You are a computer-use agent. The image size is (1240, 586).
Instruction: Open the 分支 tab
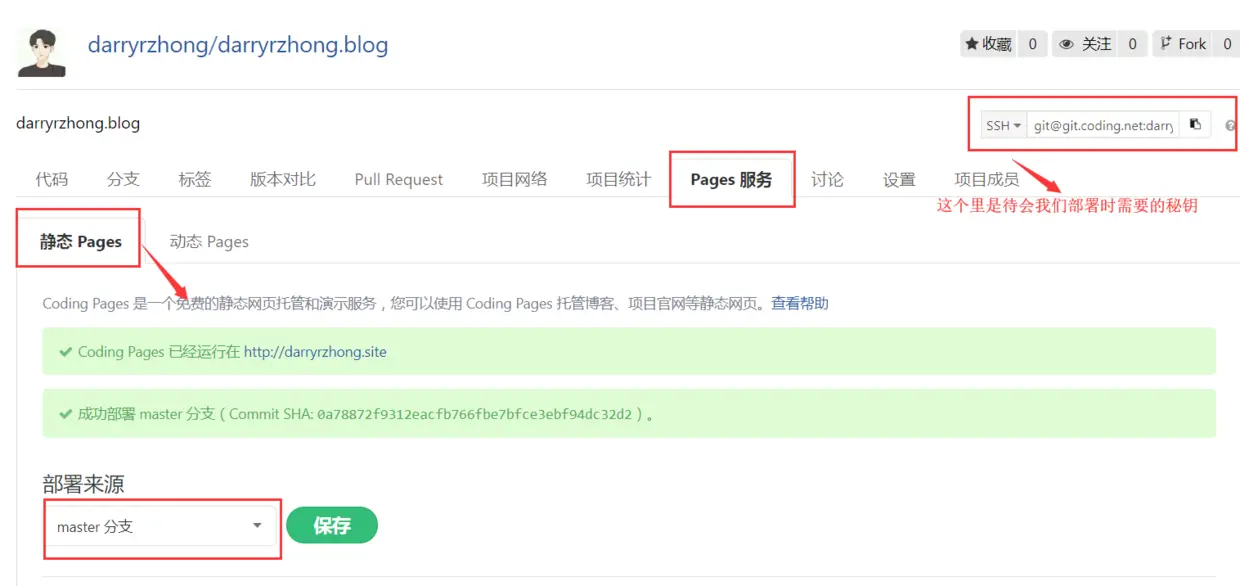(x=123, y=179)
